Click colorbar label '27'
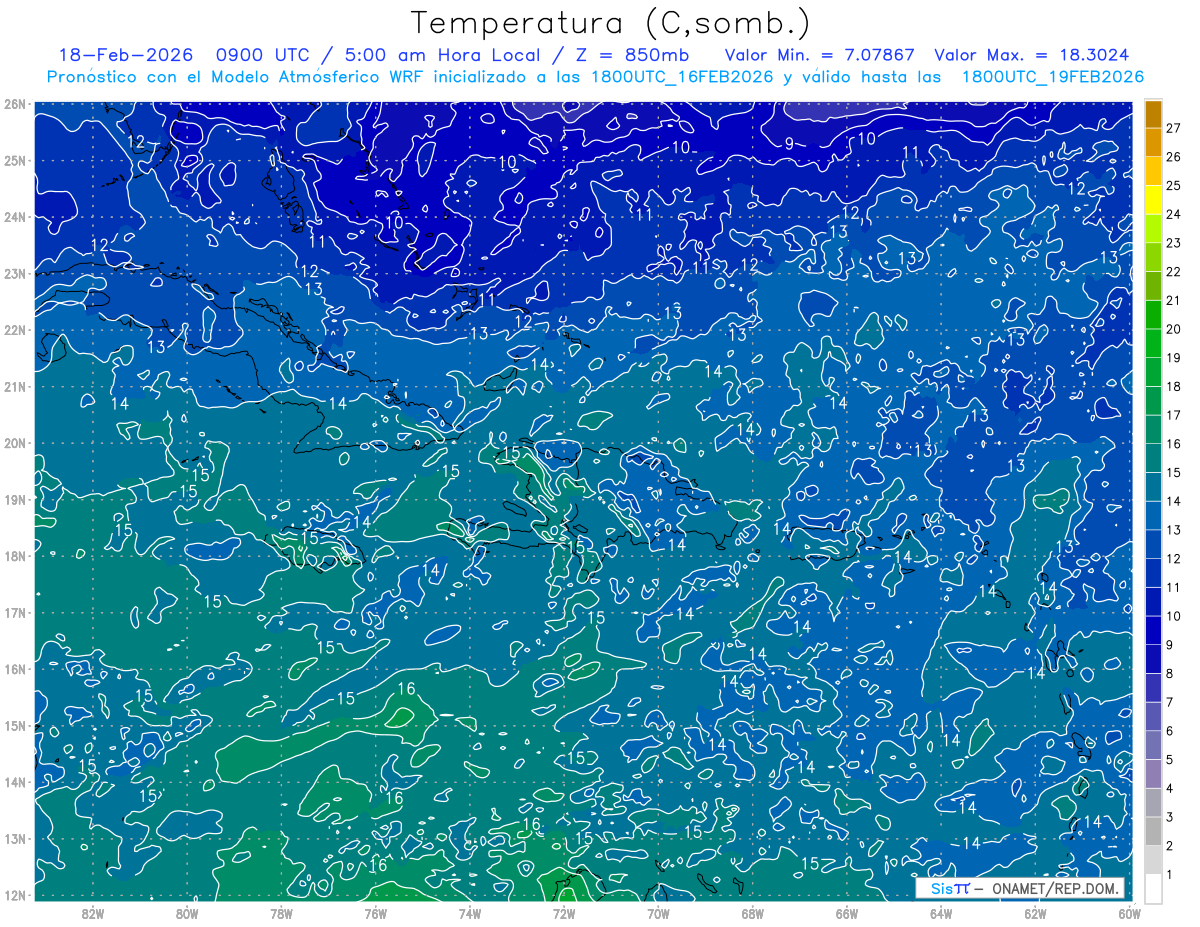The width and height of the screenshot is (1200, 927). 1173,128
